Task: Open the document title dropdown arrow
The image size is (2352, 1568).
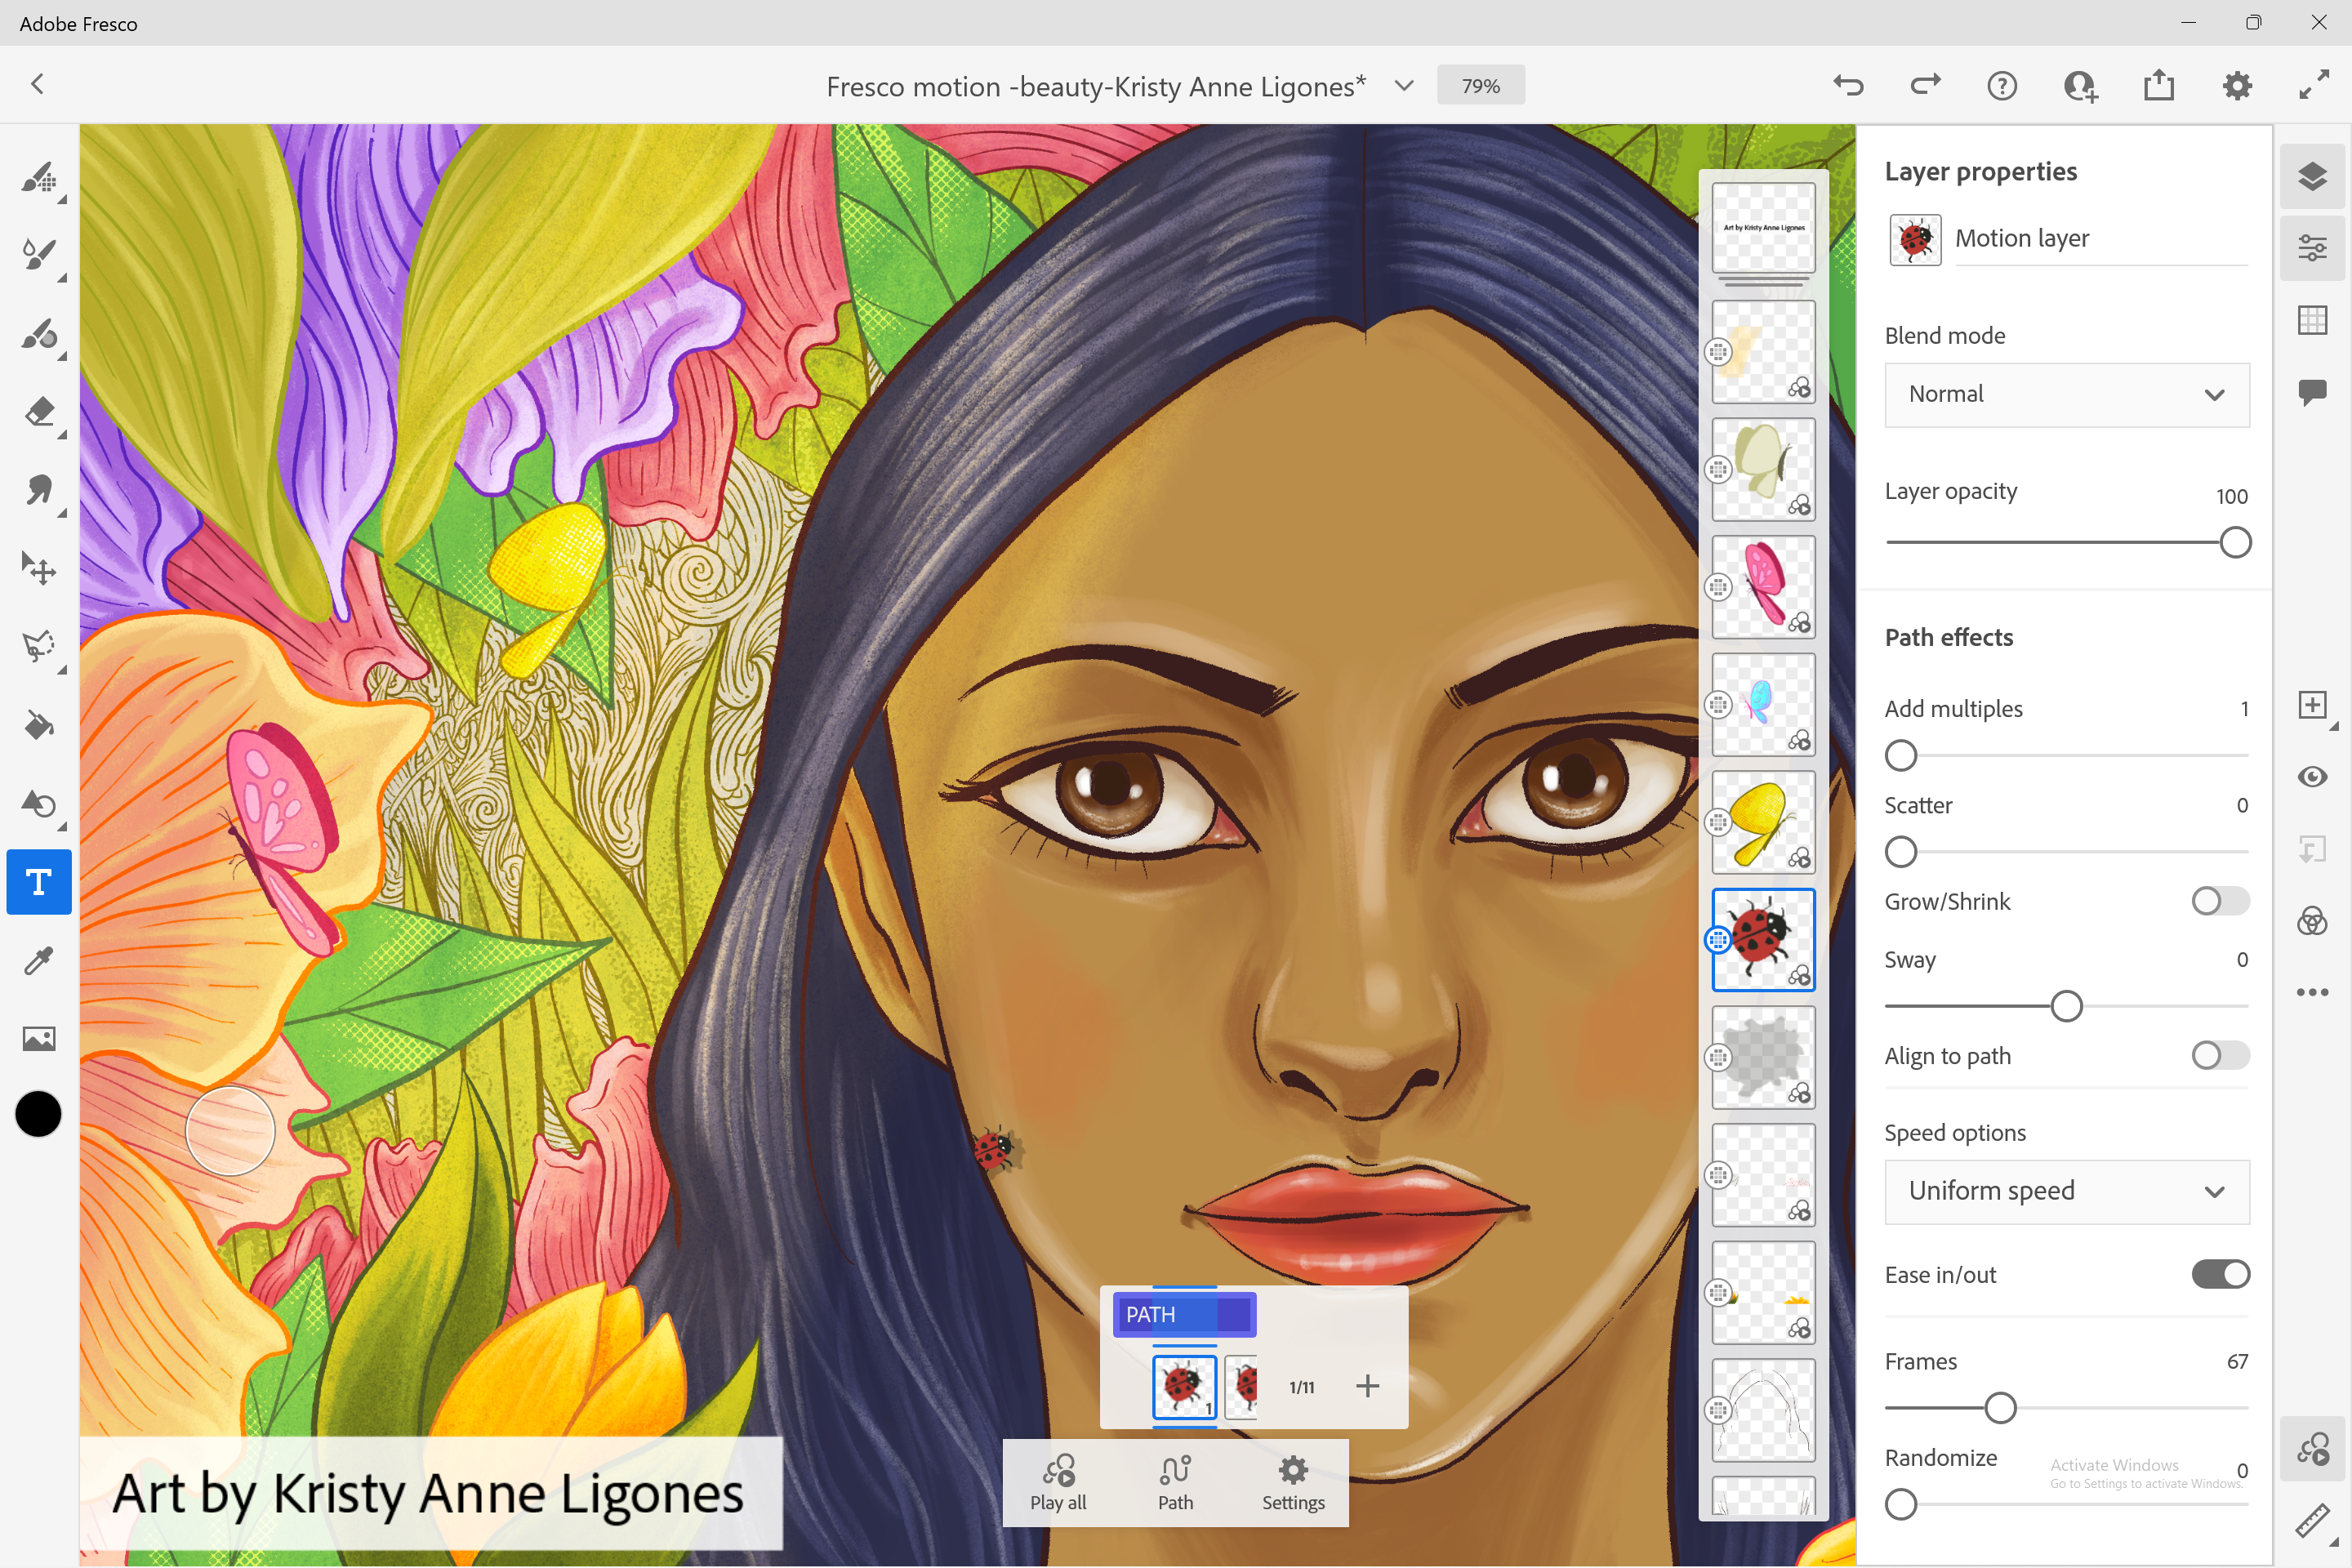Action: pyautogui.click(x=1404, y=85)
